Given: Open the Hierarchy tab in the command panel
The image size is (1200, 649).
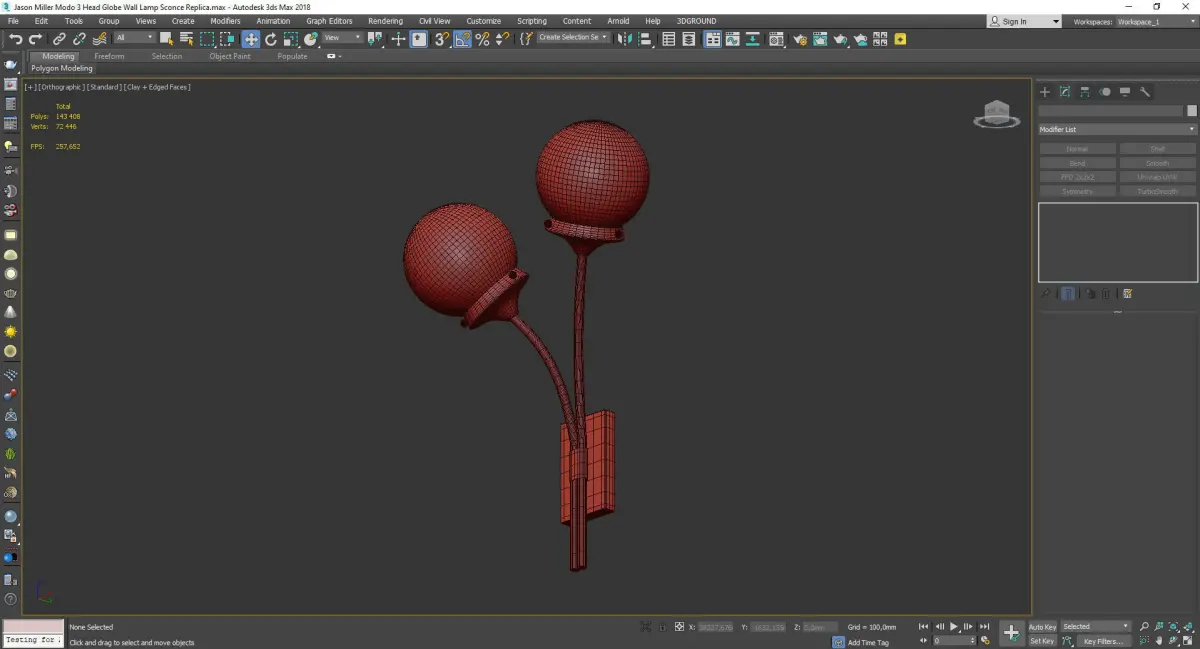Looking at the screenshot, I should [x=1085, y=92].
